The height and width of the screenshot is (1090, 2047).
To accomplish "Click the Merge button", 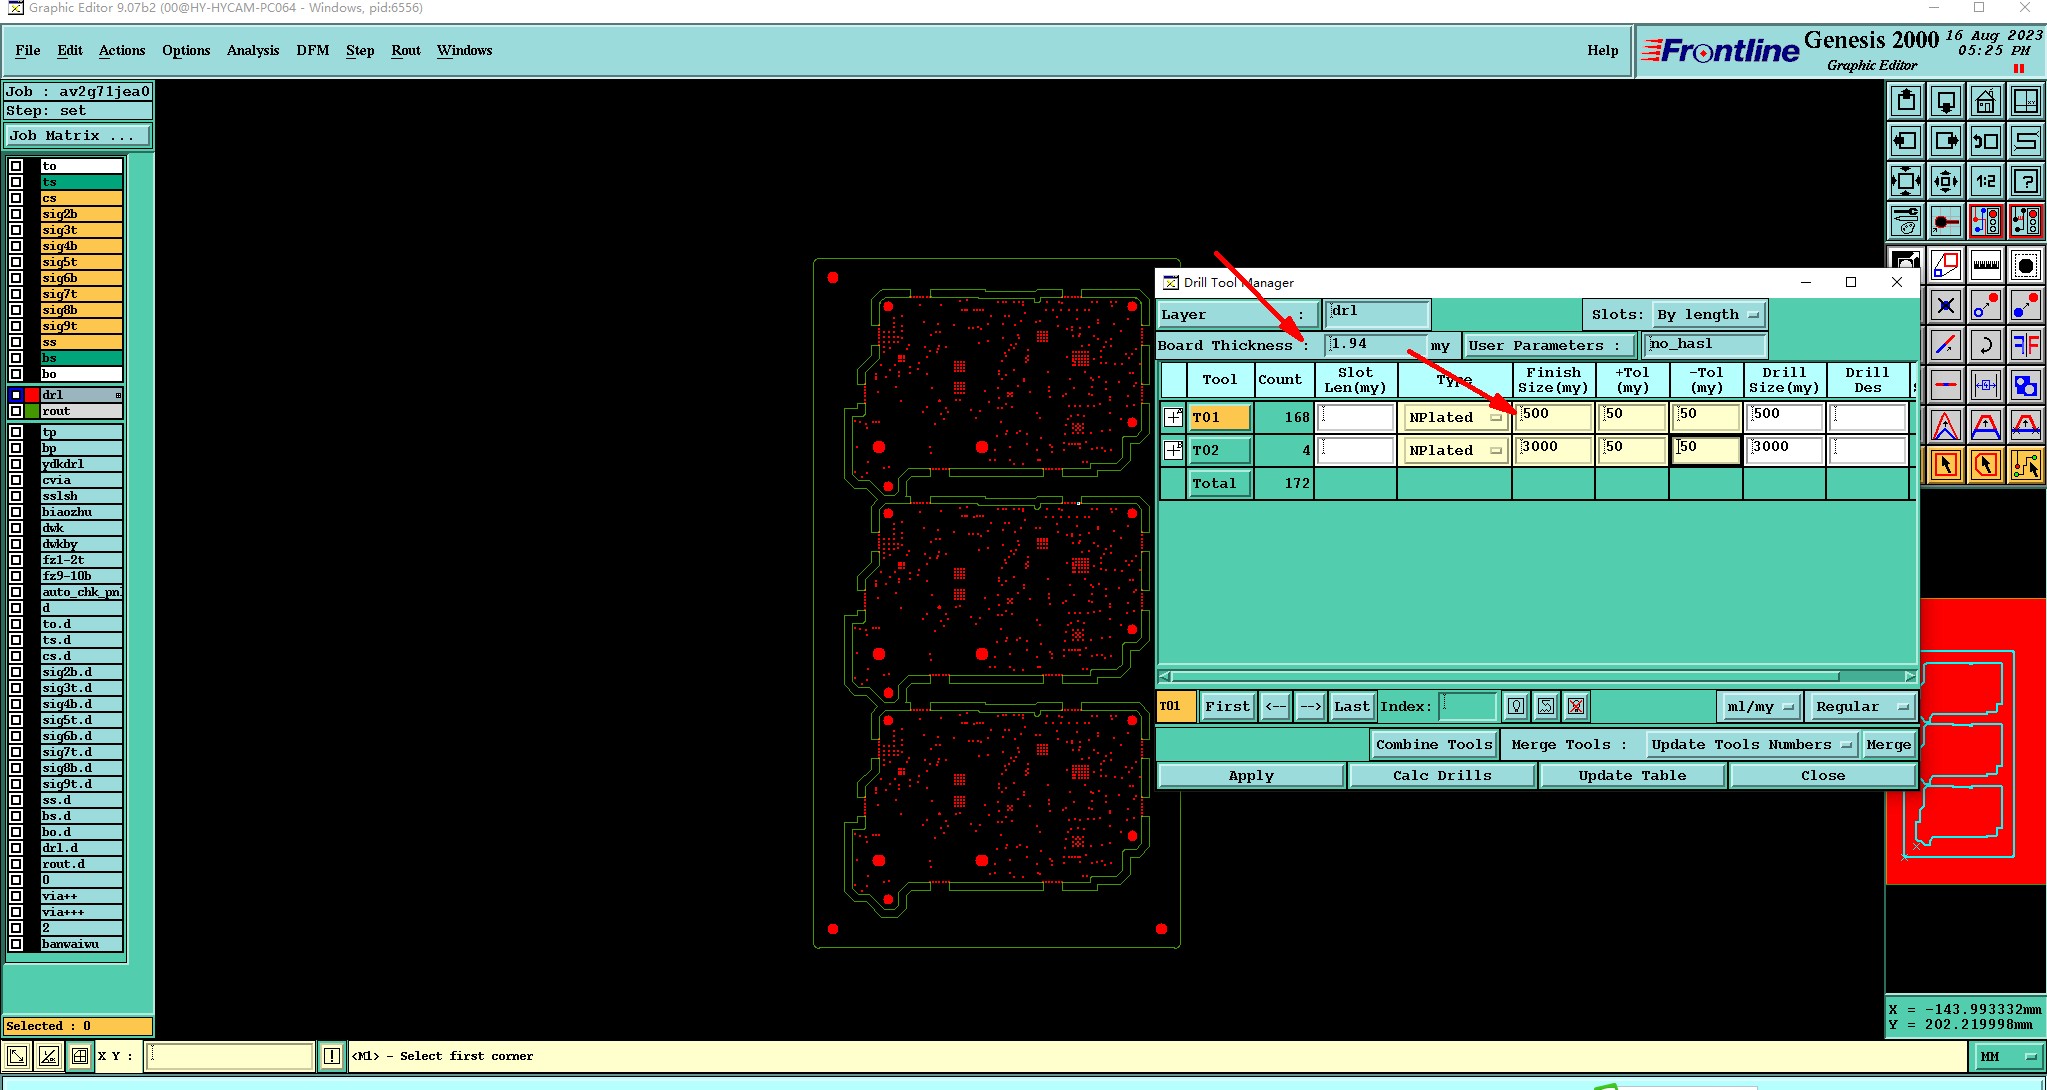I will click(1888, 744).
